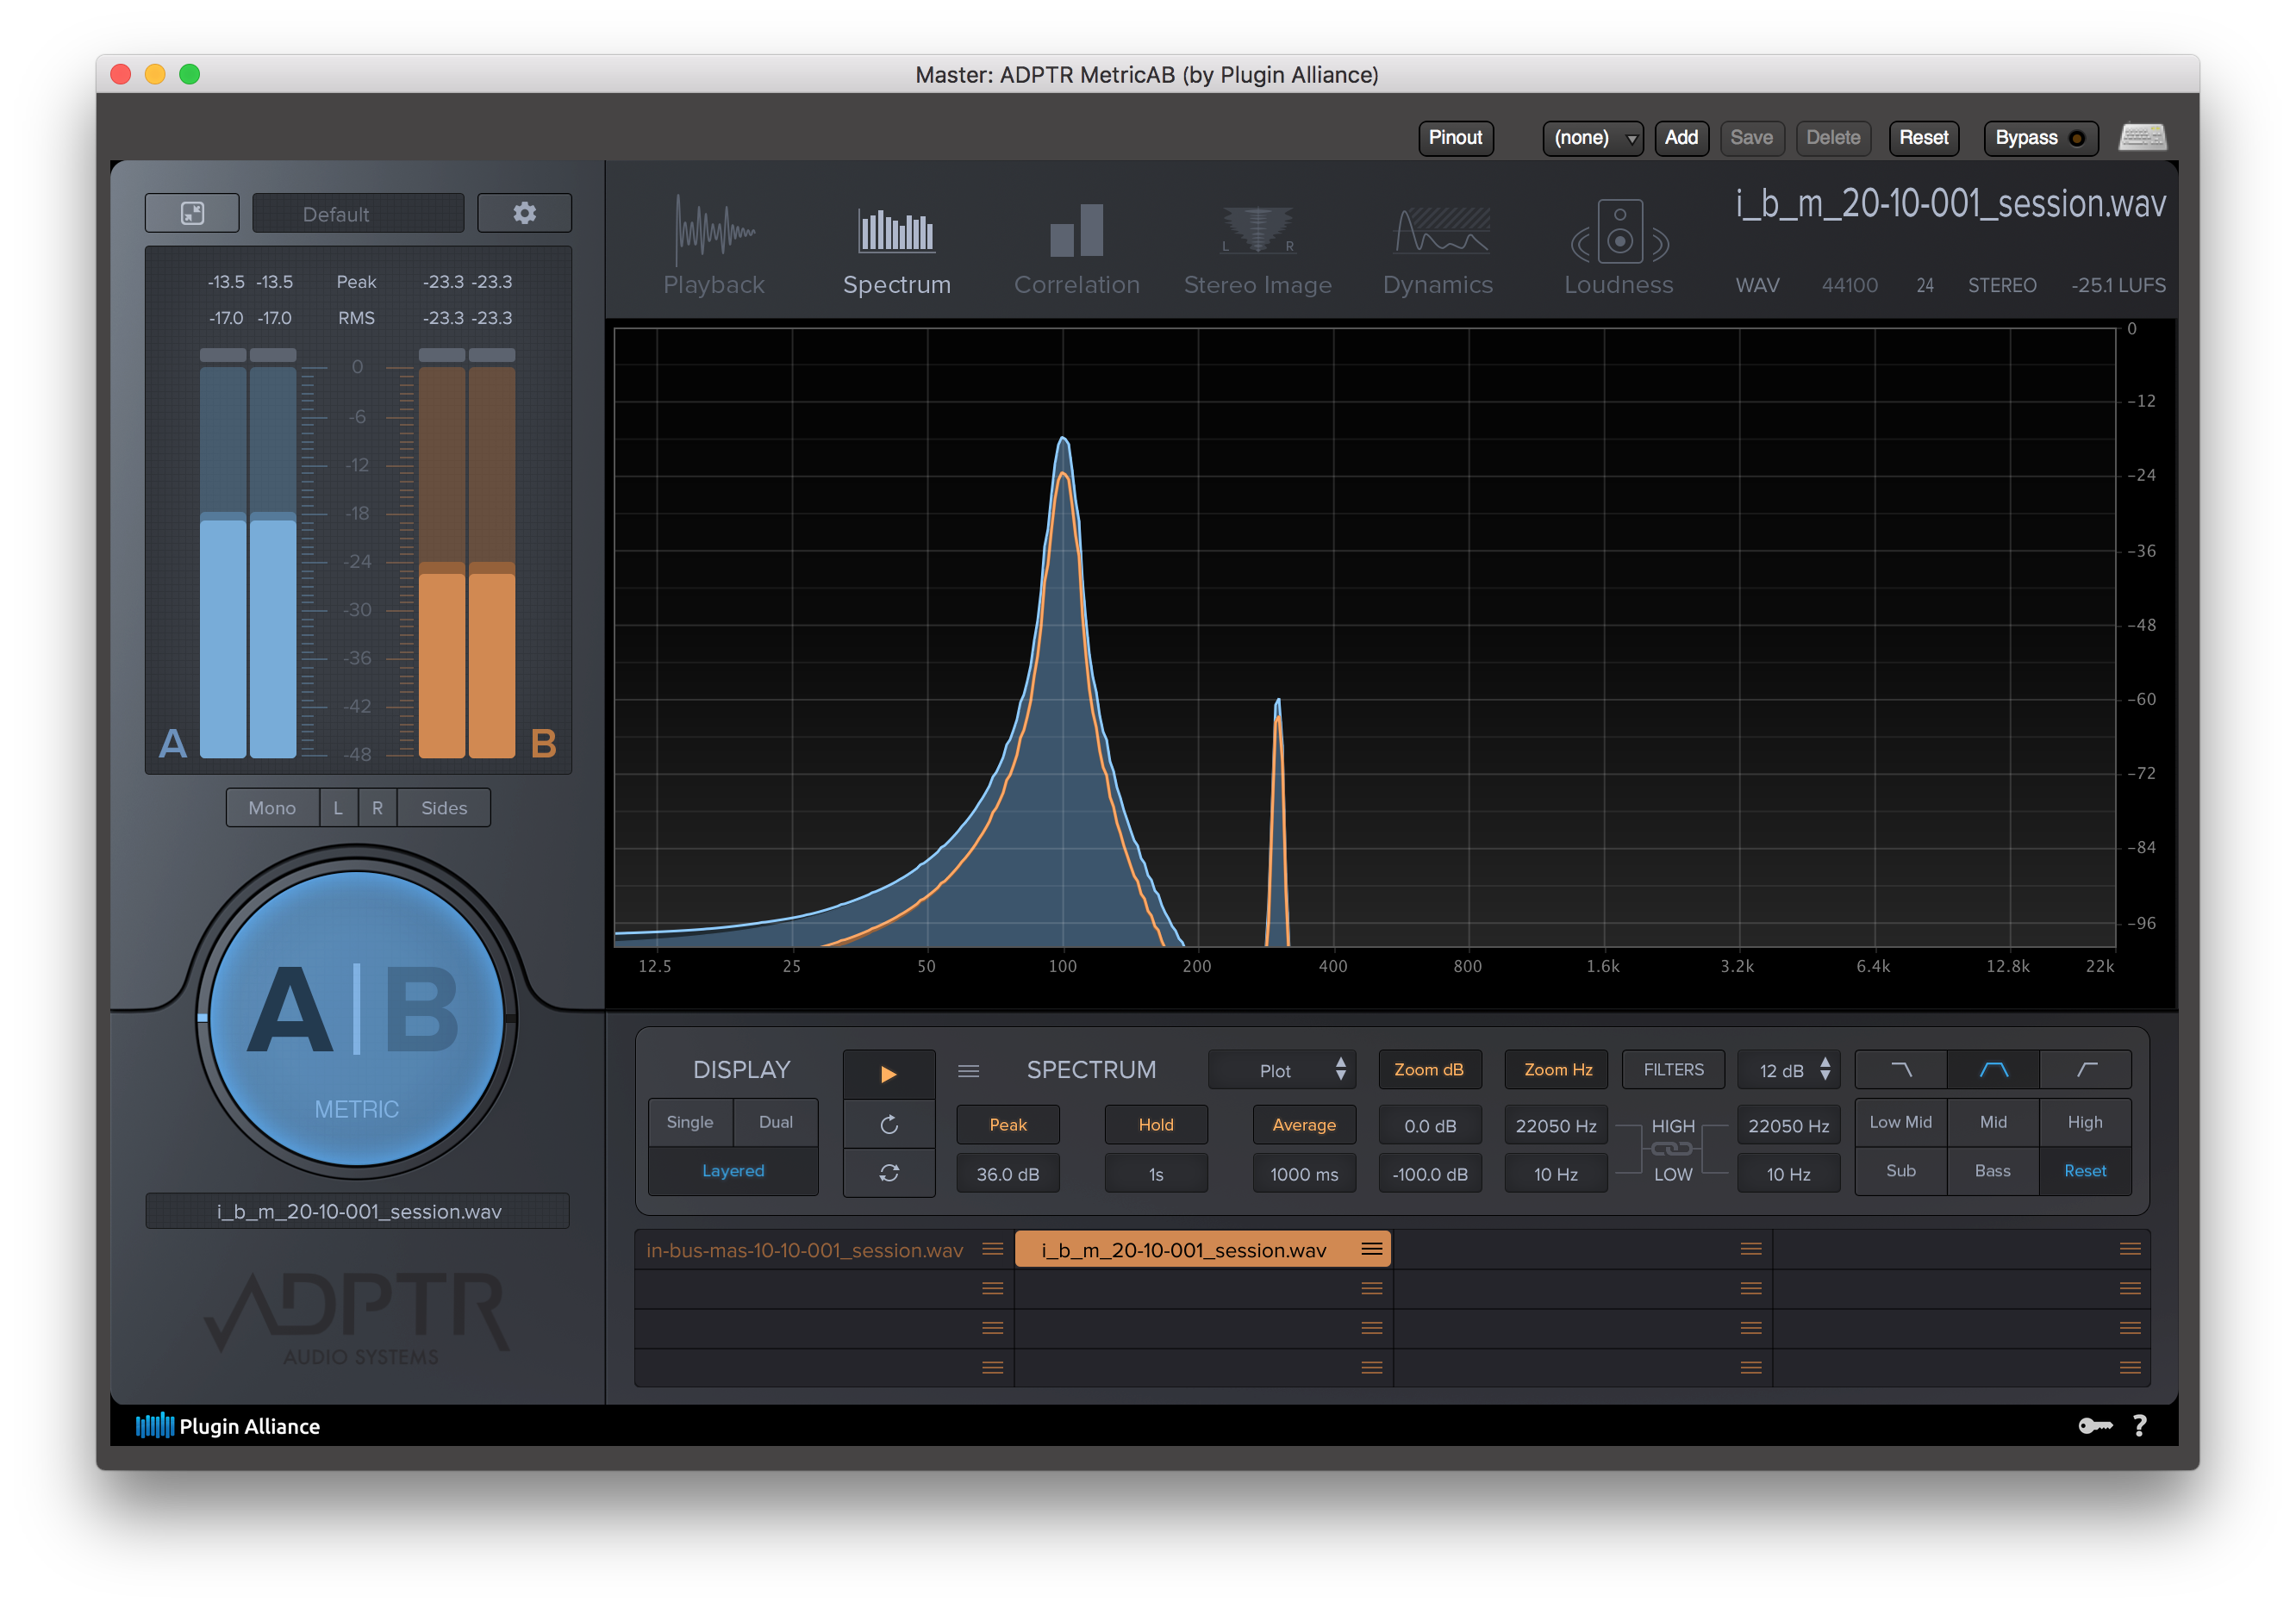Click the Zoom dB button
Image resolution: width=2296 pixels, height=1608 pixels.
1429,1070
